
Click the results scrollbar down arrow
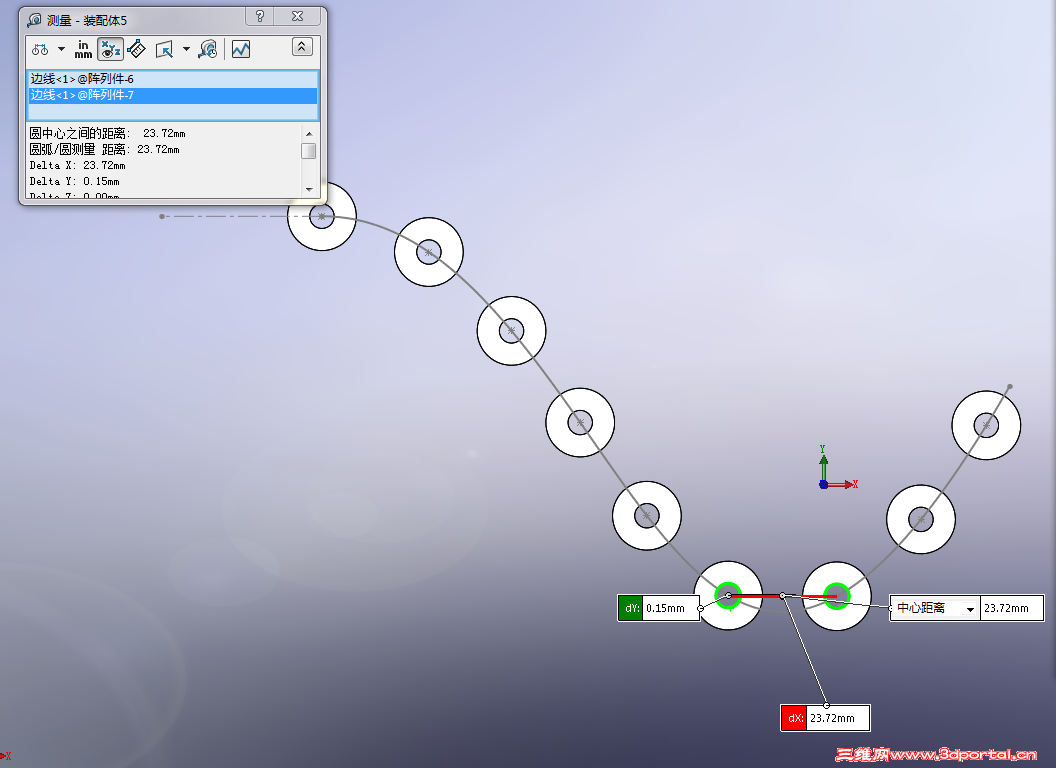pos(309,190)
